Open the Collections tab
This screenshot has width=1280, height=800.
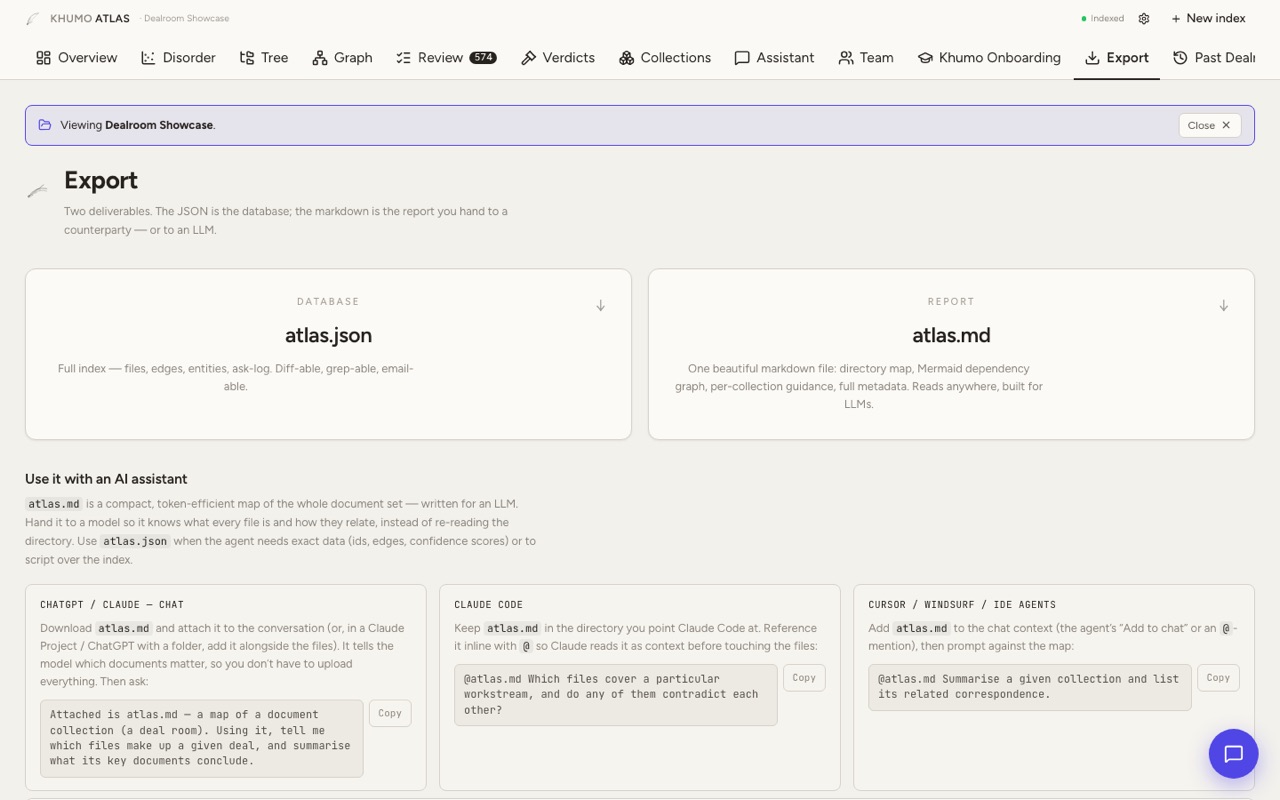pos(665,58)
